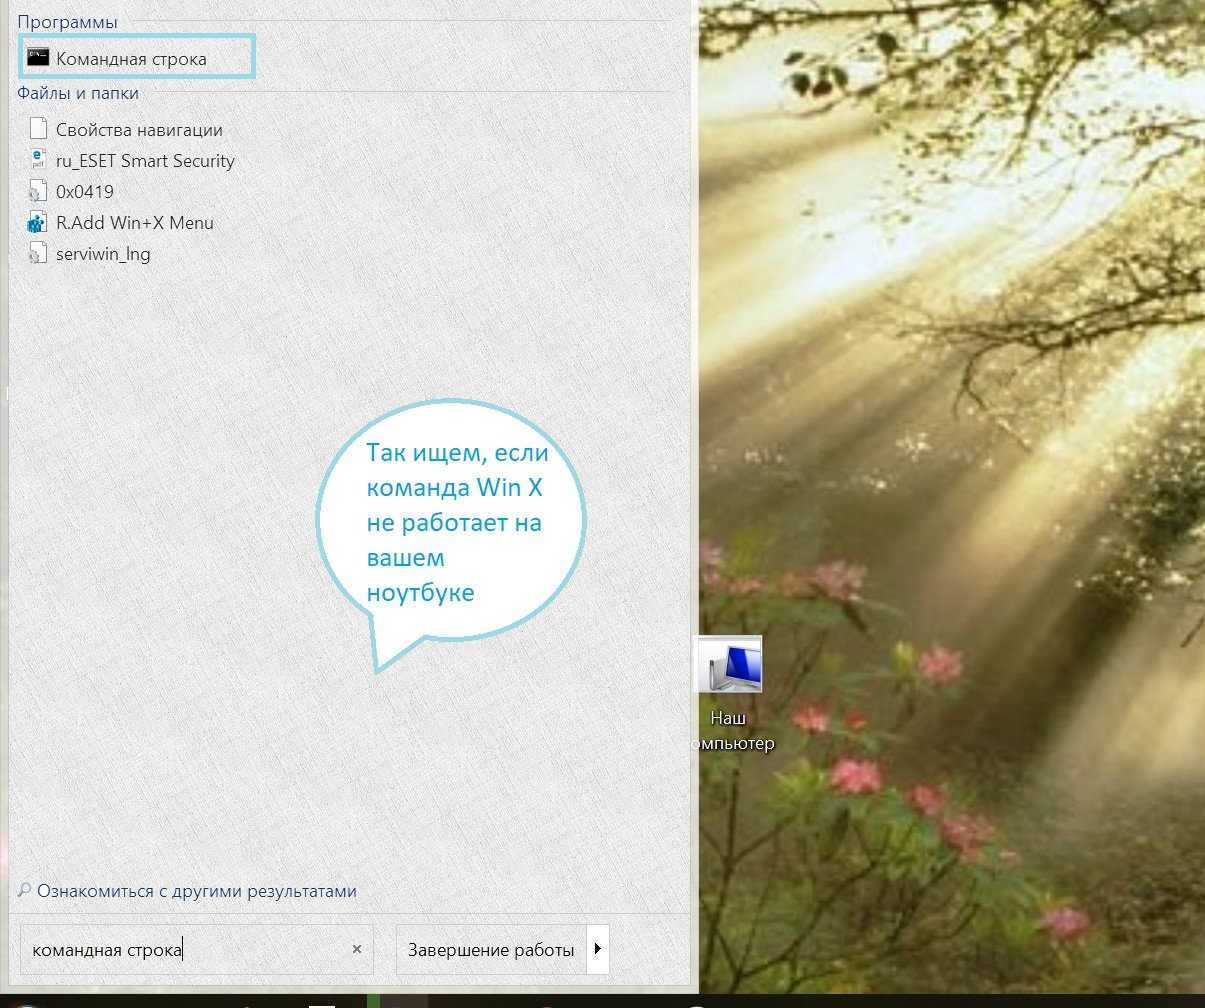This screenshot has height=1008, width=1205.
Task: Click the magnifier icon beside other results
Action: (x=24, y=890)
